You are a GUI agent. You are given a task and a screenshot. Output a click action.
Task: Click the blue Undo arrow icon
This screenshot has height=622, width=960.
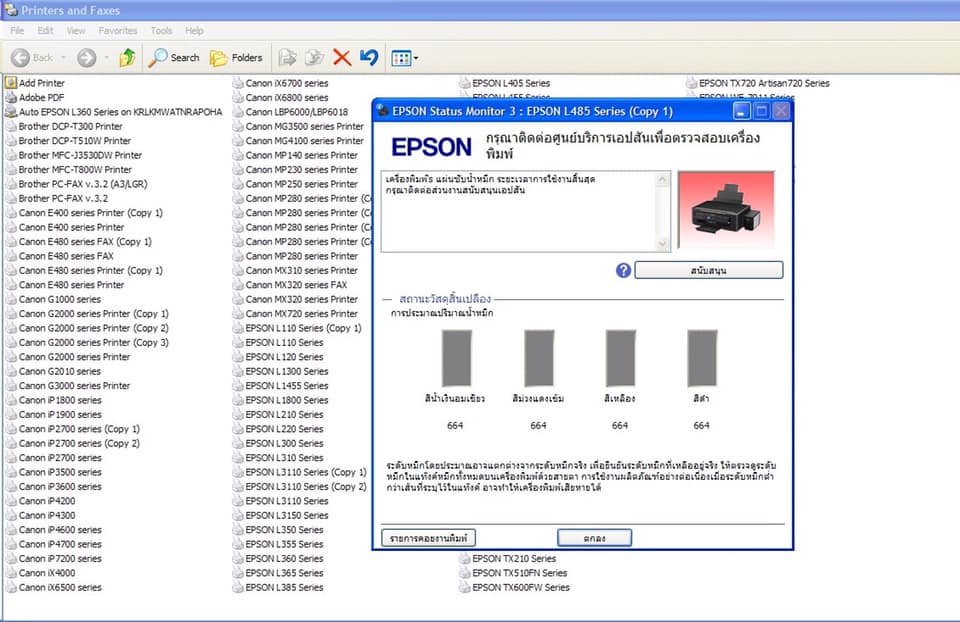(x=369, y=58)
